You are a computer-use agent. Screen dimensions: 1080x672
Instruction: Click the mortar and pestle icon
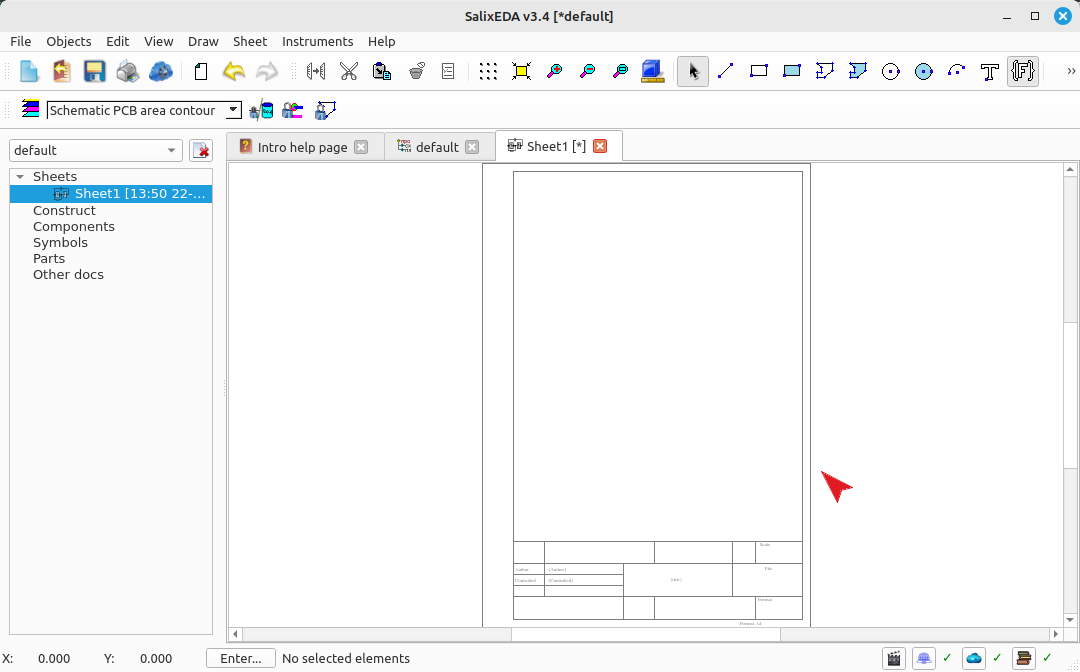coord(416,71)
